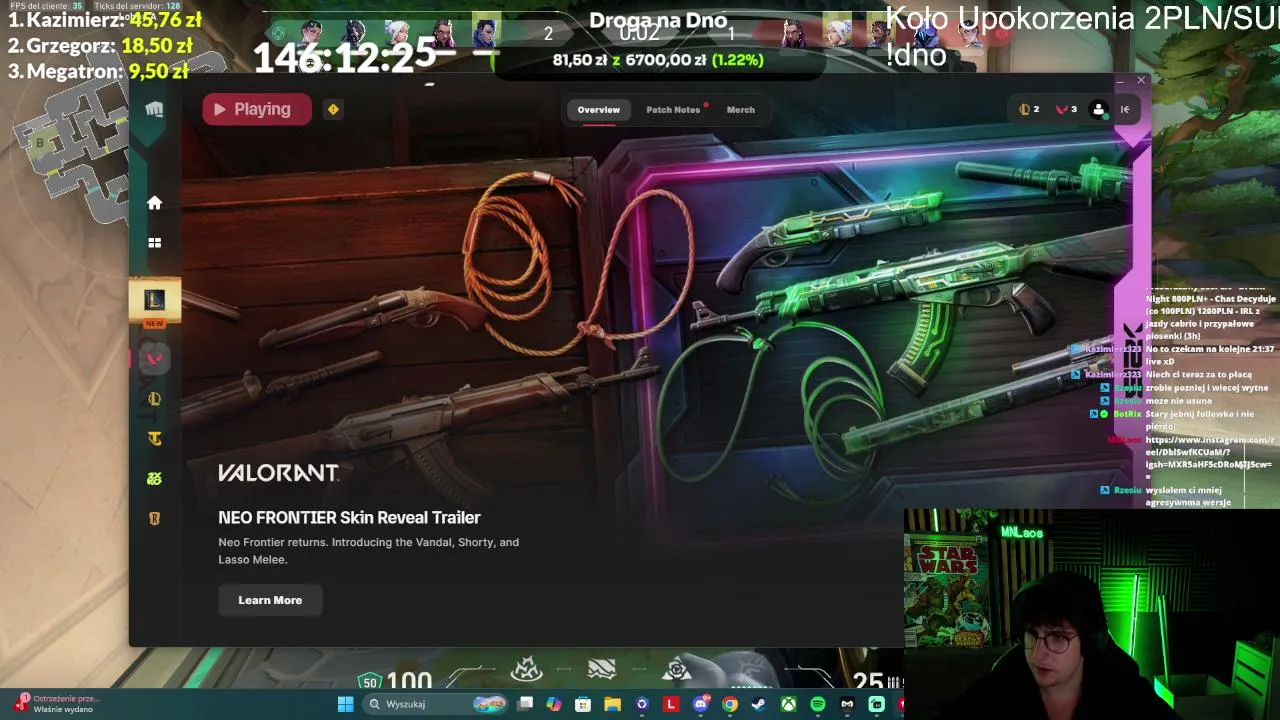The image size is (1280, 720).
Task: Switch to the Overview tab
Action: 599,110
